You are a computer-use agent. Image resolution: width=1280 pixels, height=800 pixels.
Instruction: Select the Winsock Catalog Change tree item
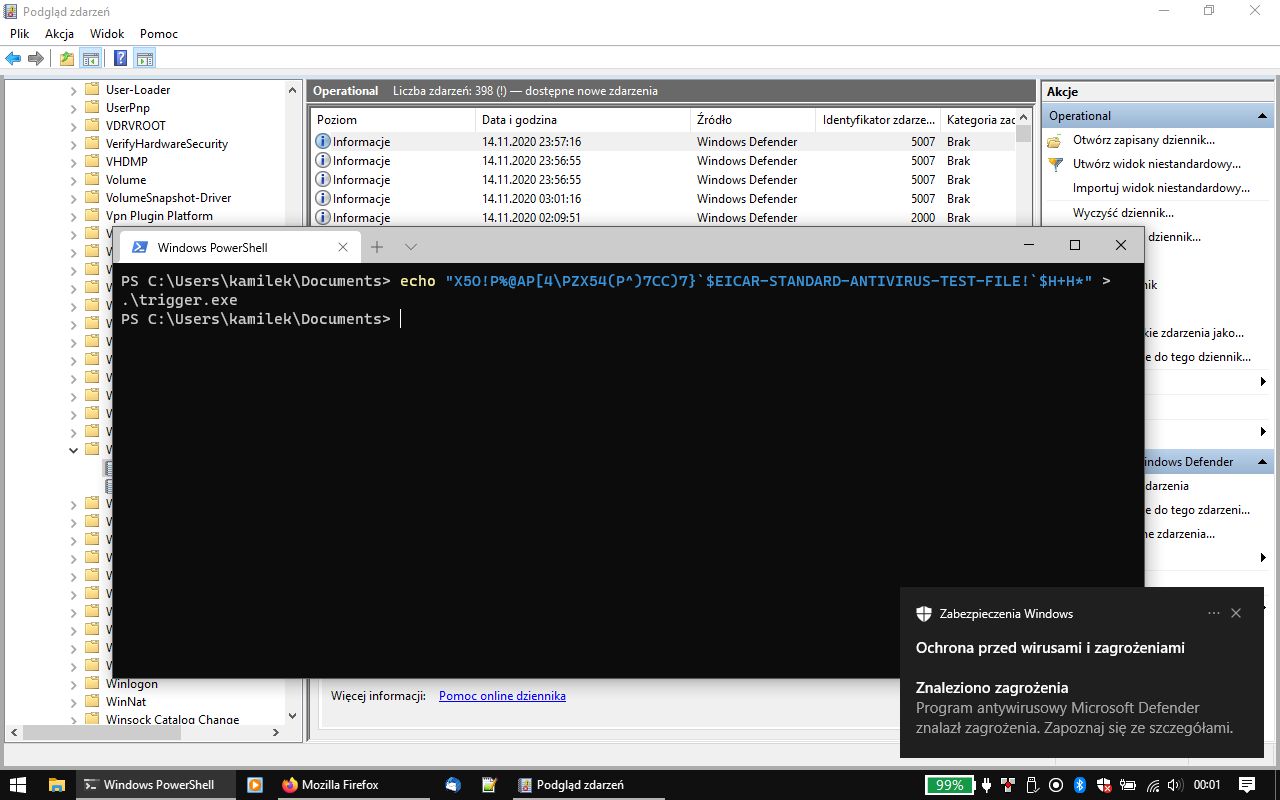(172, 720)
